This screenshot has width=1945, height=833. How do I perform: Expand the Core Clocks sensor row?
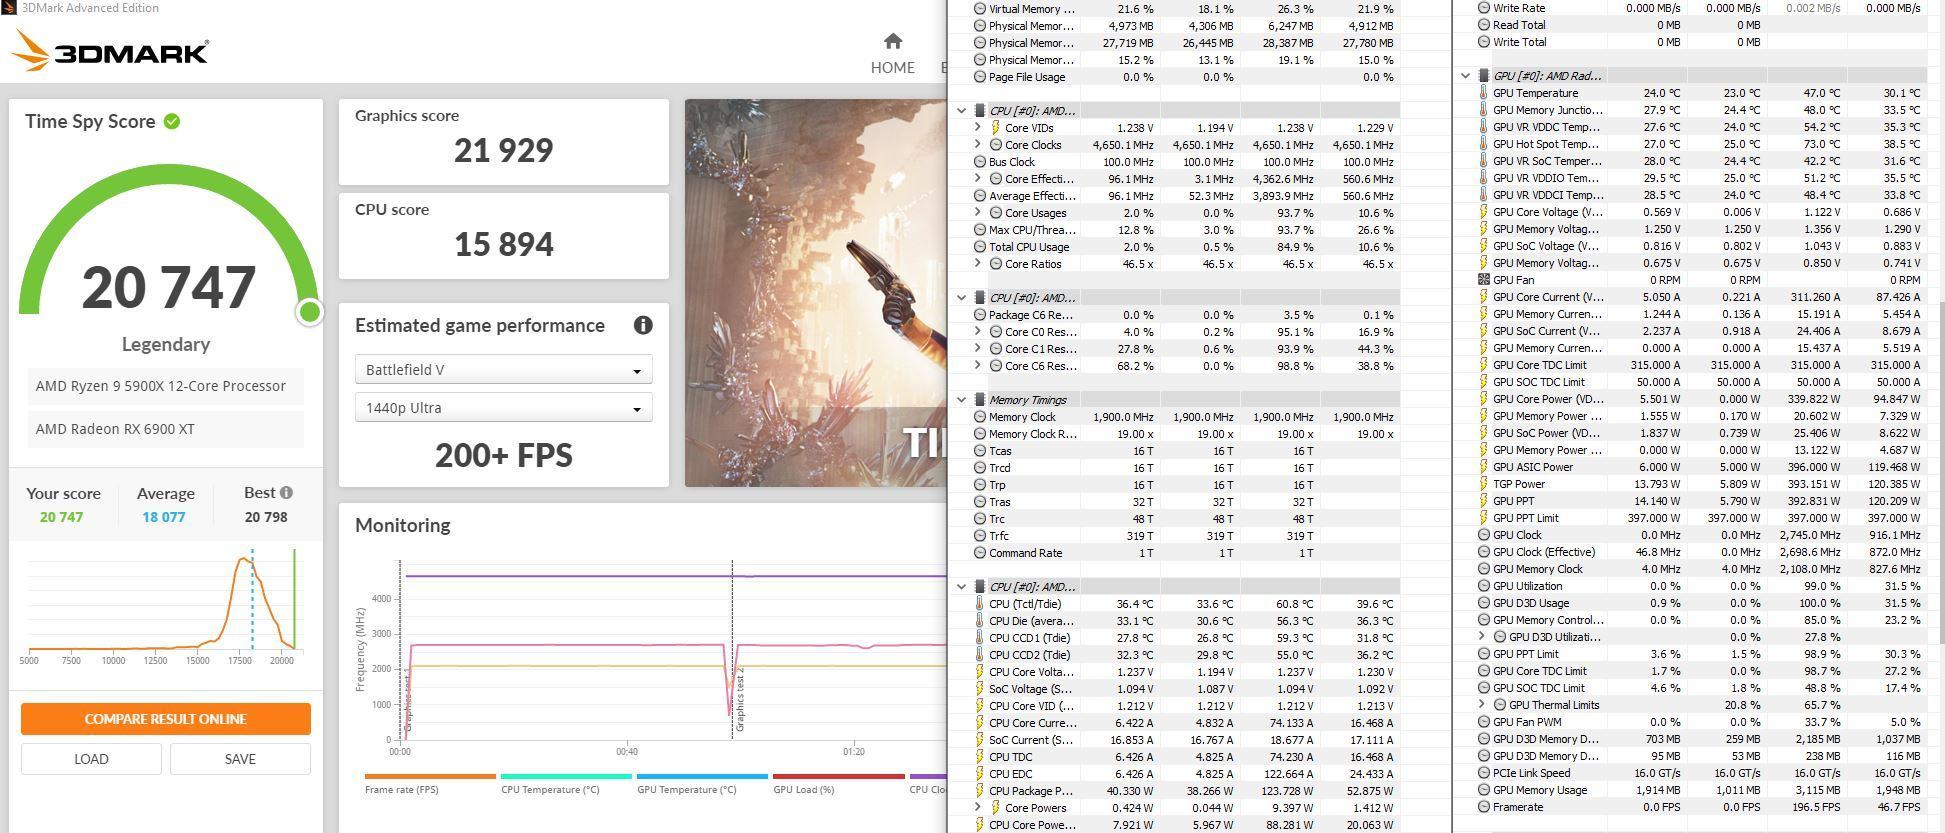tap(978, 145)
